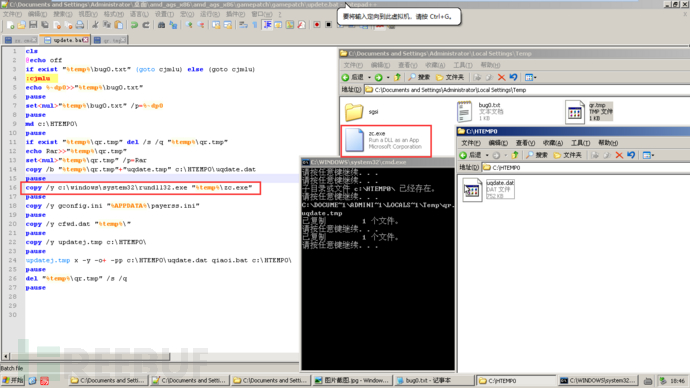690x388 pixels.
Task: Click the Redo arrow icon in Notepad++
Action: pos(146,25)
